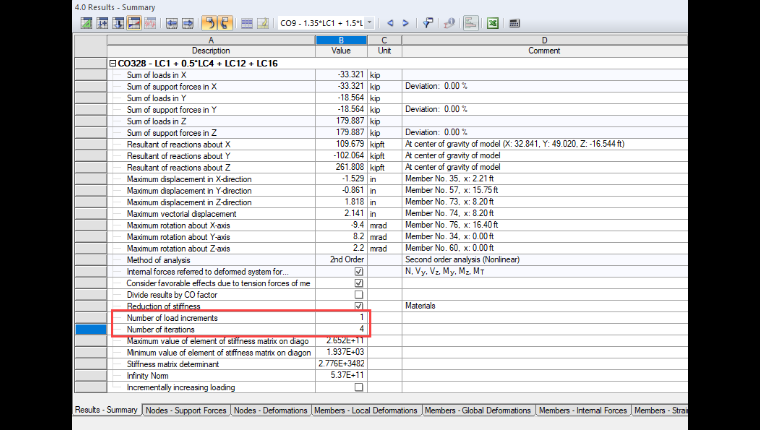The height and width of the screenshot is (430, 760).
Task: Select column C header
Action: click(384, 40)
